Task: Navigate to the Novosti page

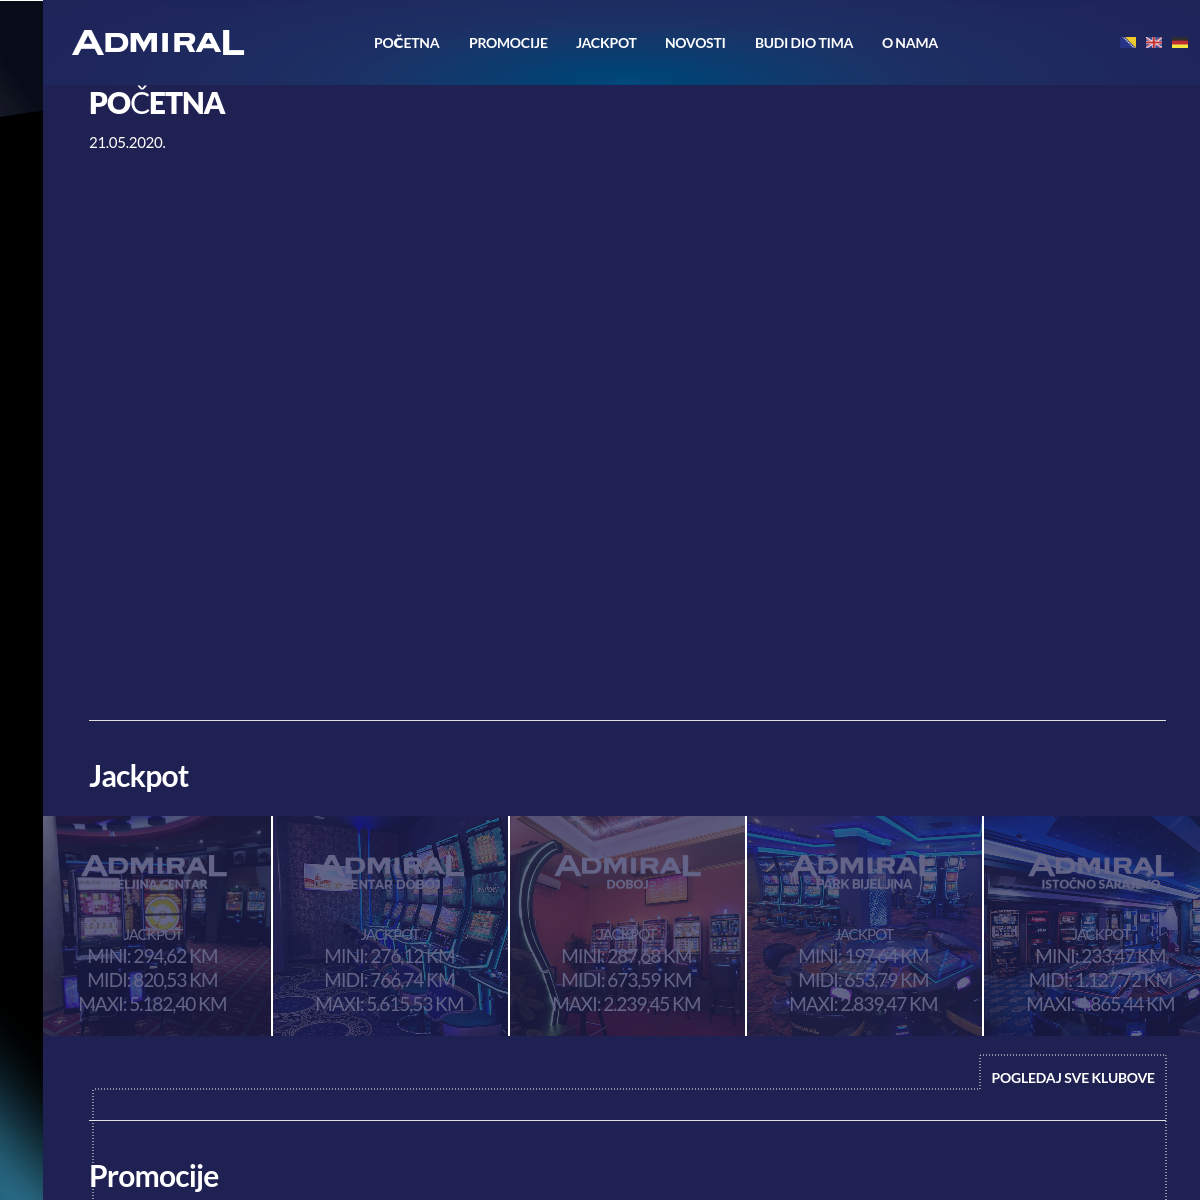Action: (x=695, y=43)
